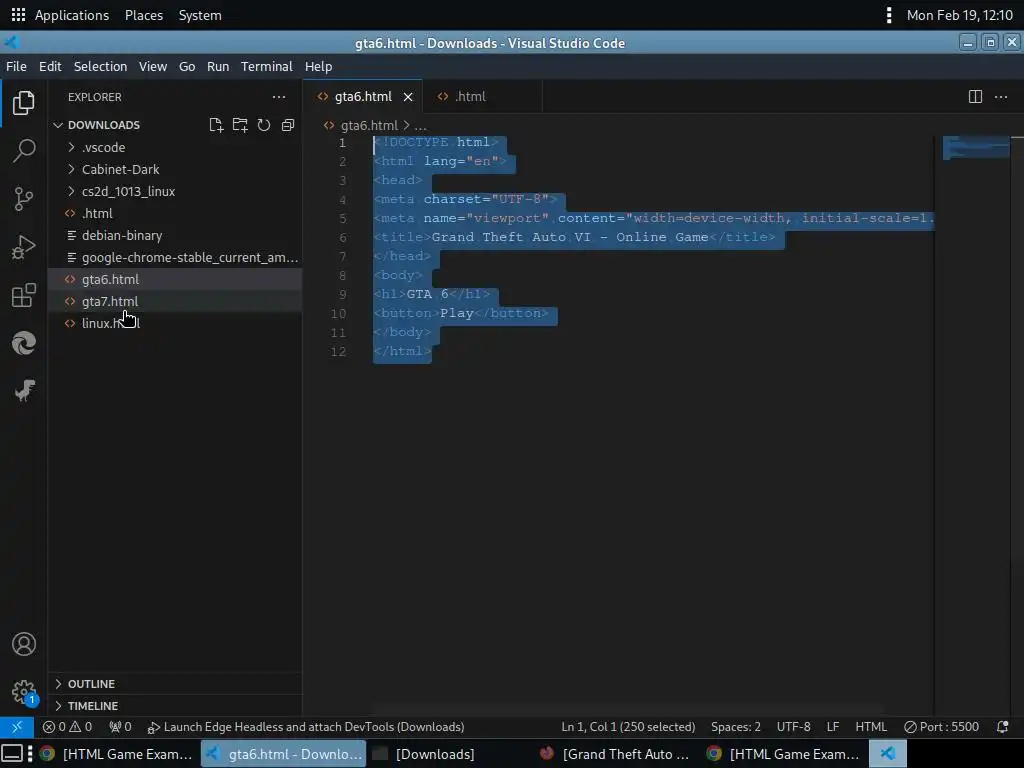The width and height of the screenshot is (1024, 768).
Task: Click Ln 1, Col 1 cursor position
Action: 628,727
